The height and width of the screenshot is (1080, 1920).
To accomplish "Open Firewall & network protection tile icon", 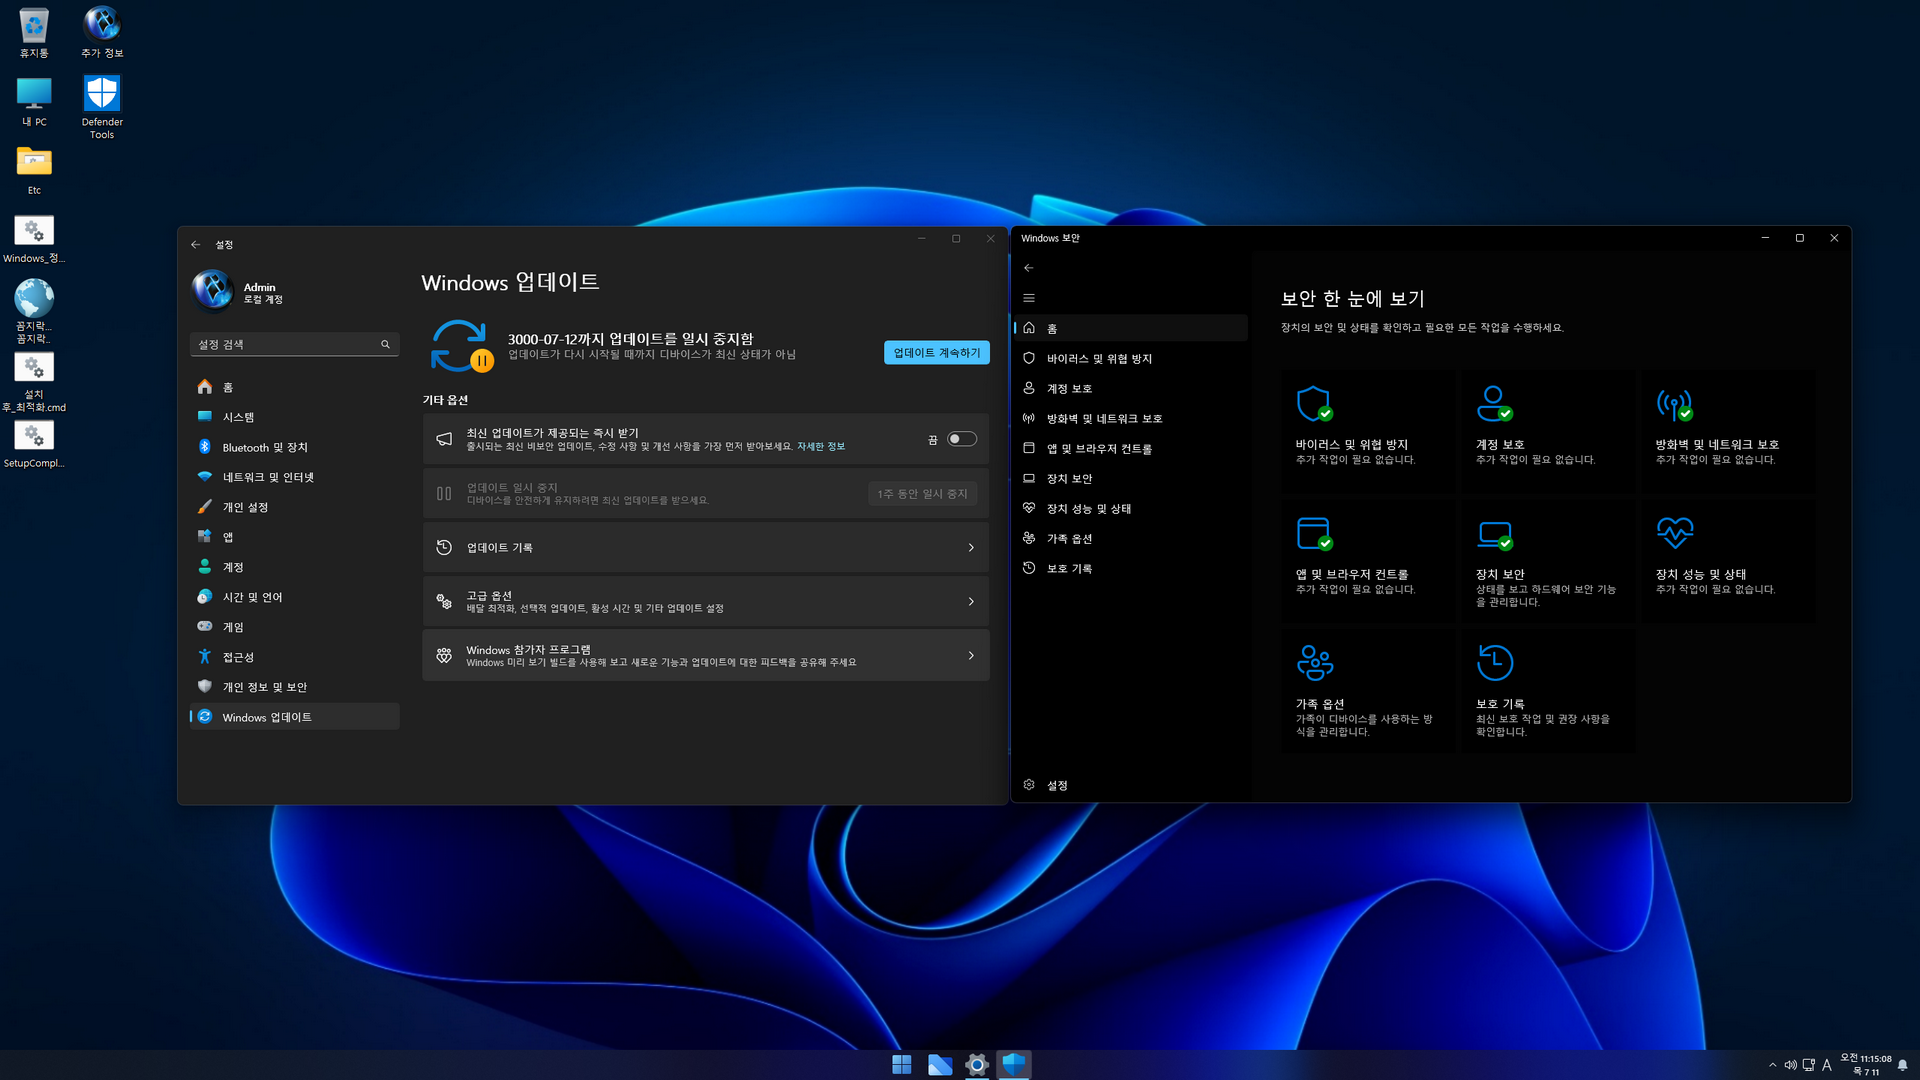I will click(1674, 404).
